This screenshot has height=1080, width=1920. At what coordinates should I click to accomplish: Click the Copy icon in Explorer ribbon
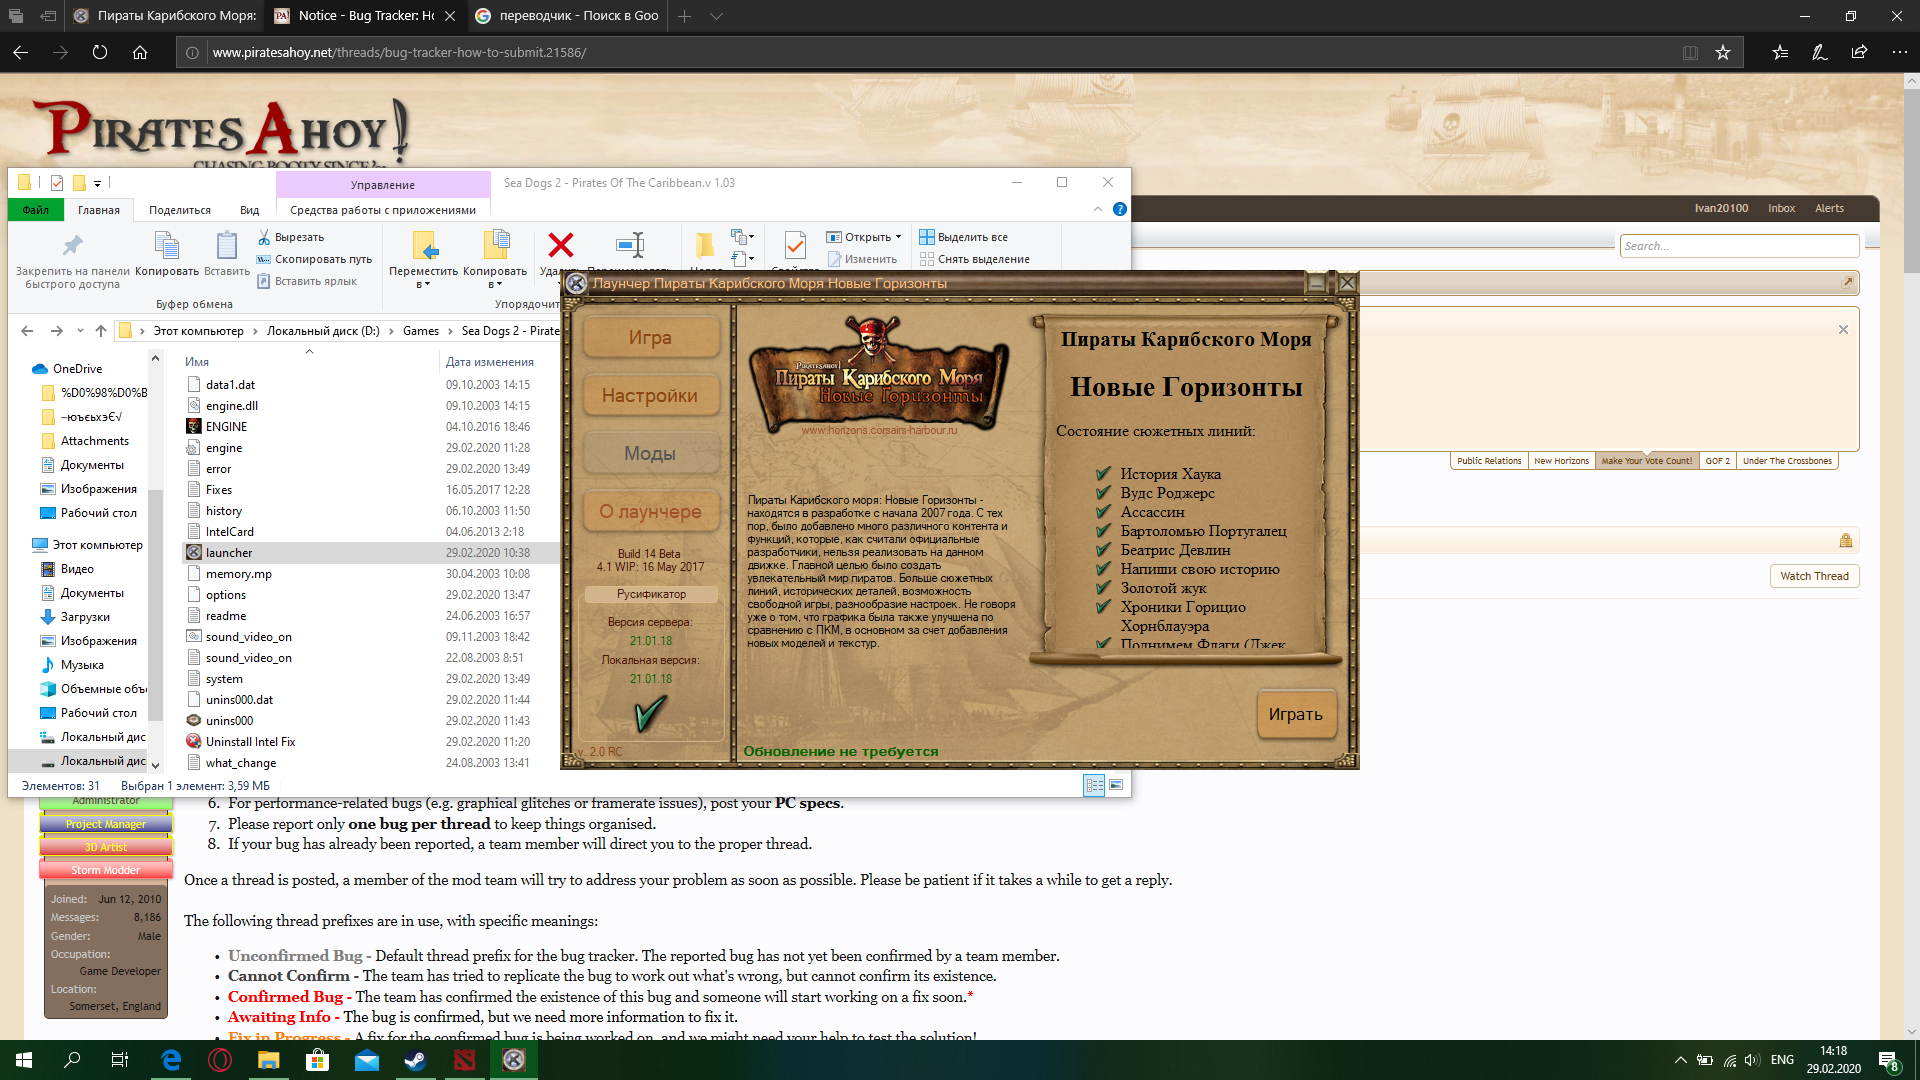pyautogui.click(x=167, y=246)
